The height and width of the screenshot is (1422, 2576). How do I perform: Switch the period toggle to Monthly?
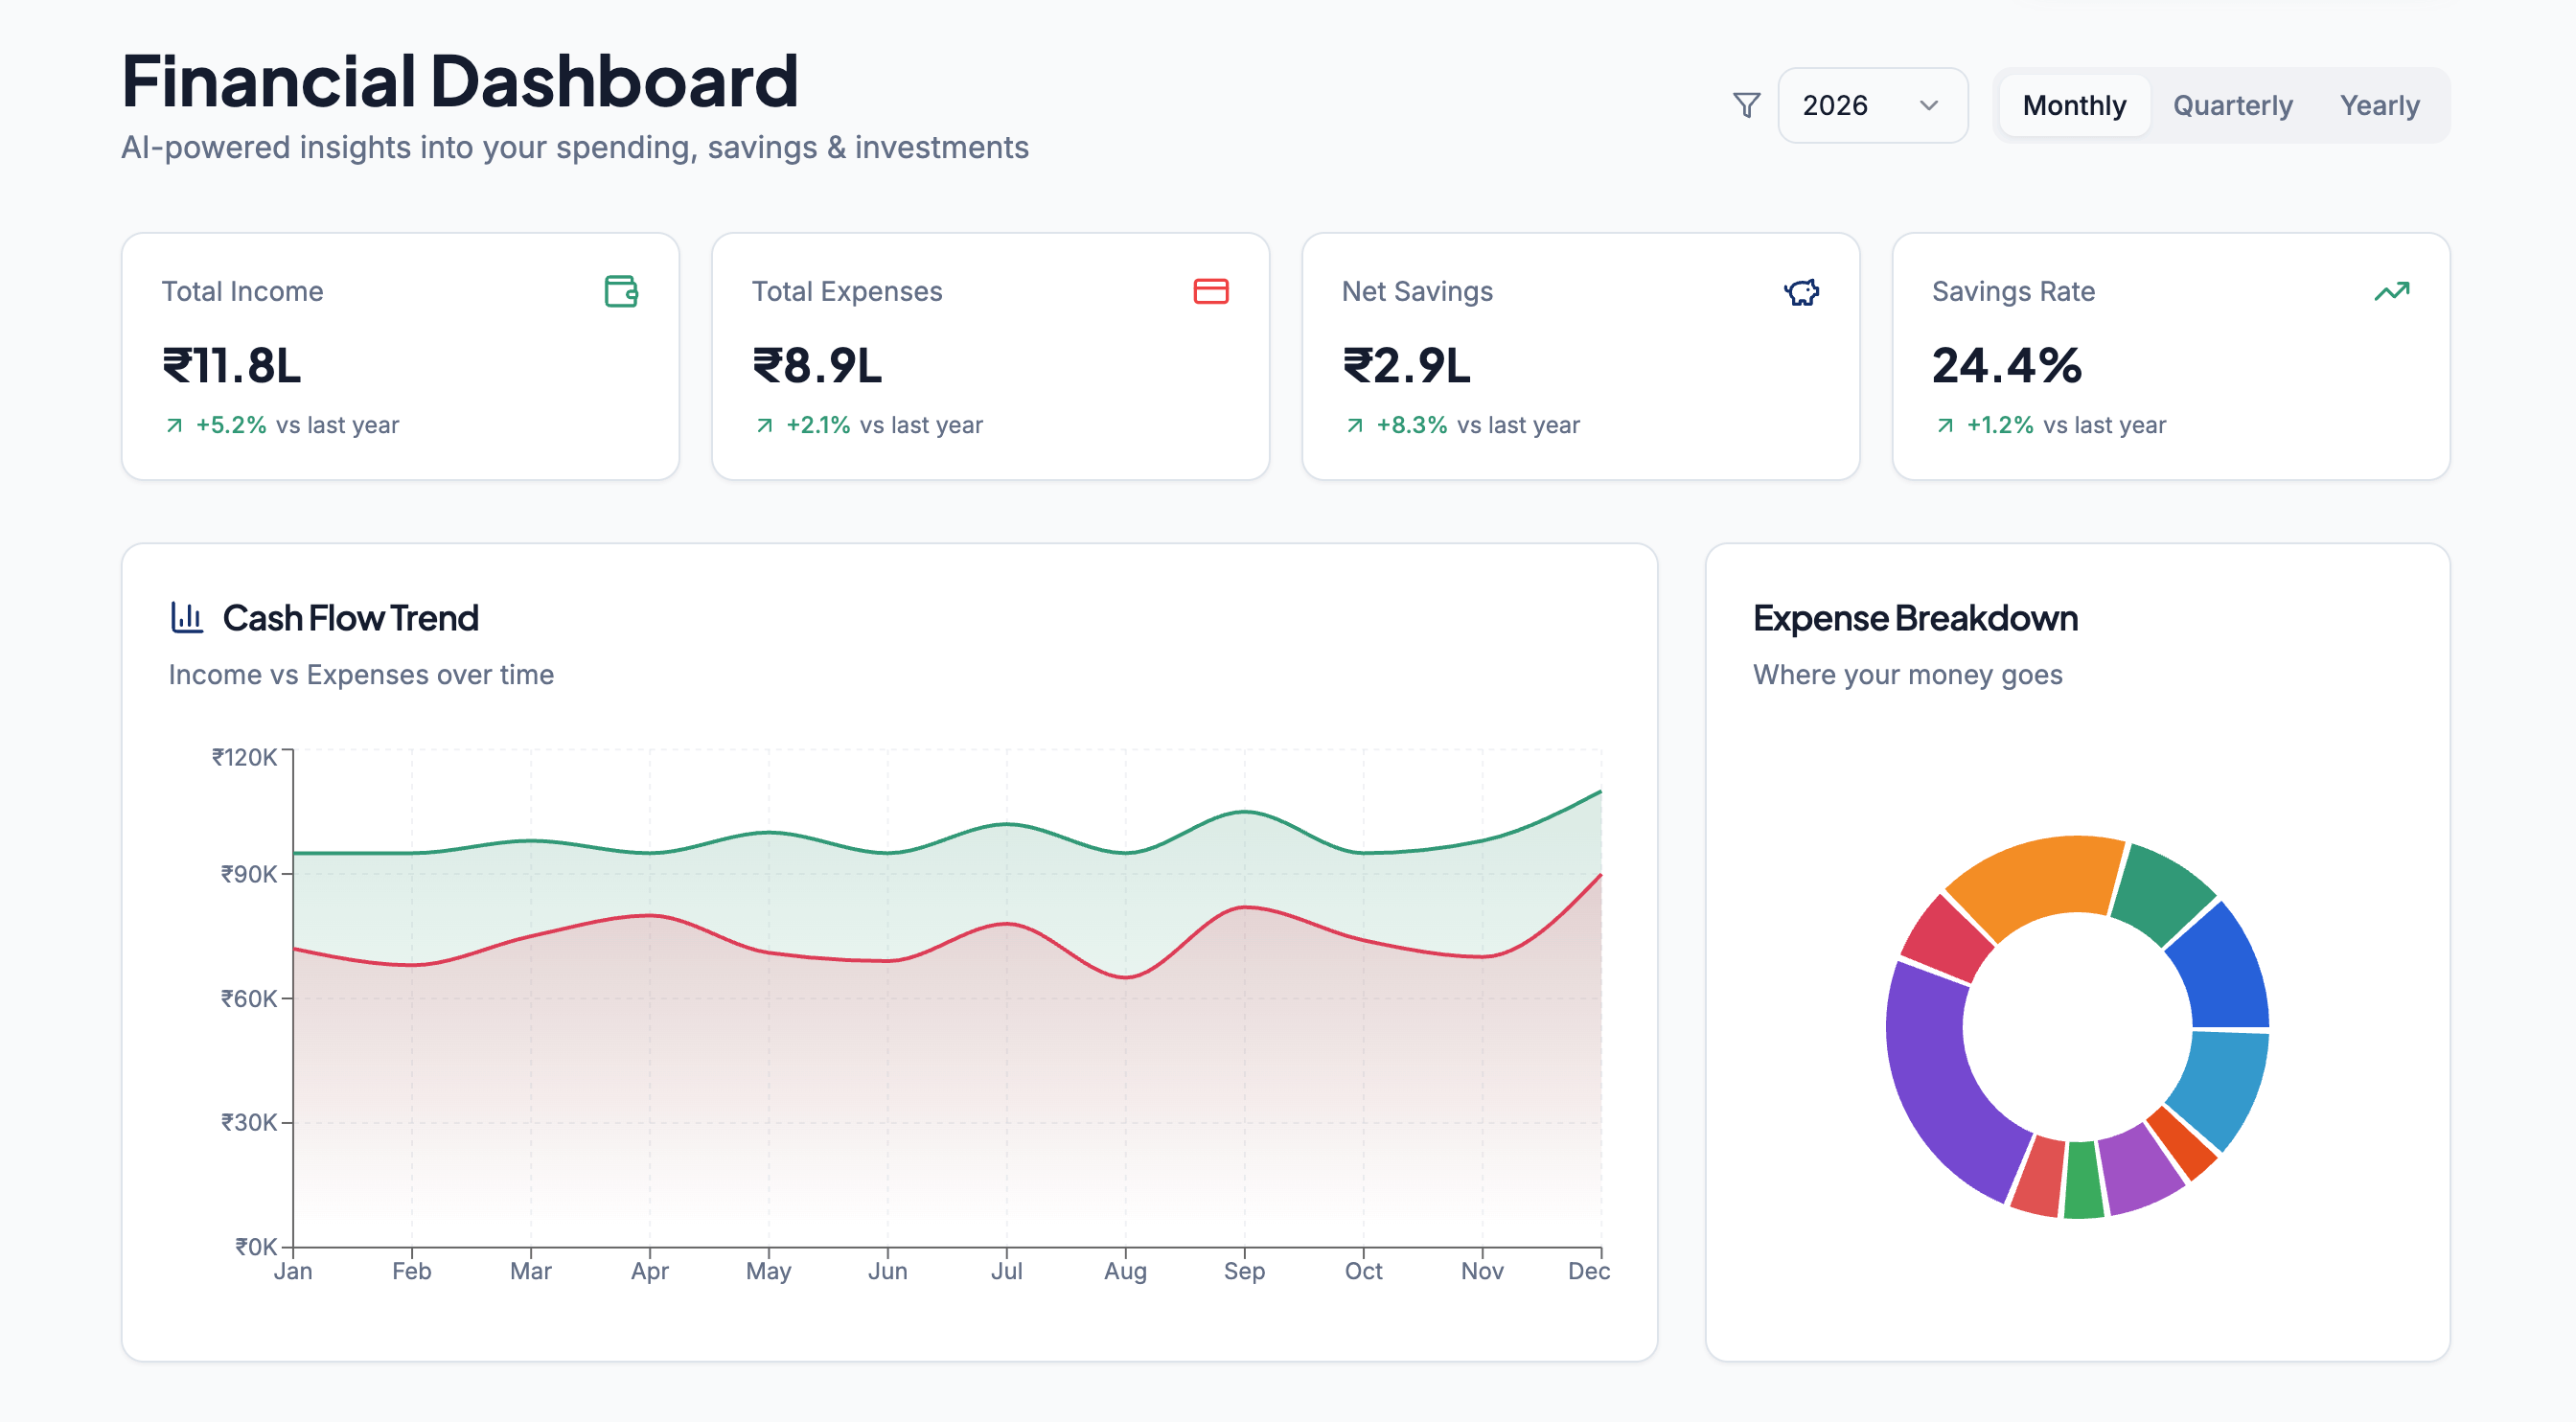[x=2073, y=105]
